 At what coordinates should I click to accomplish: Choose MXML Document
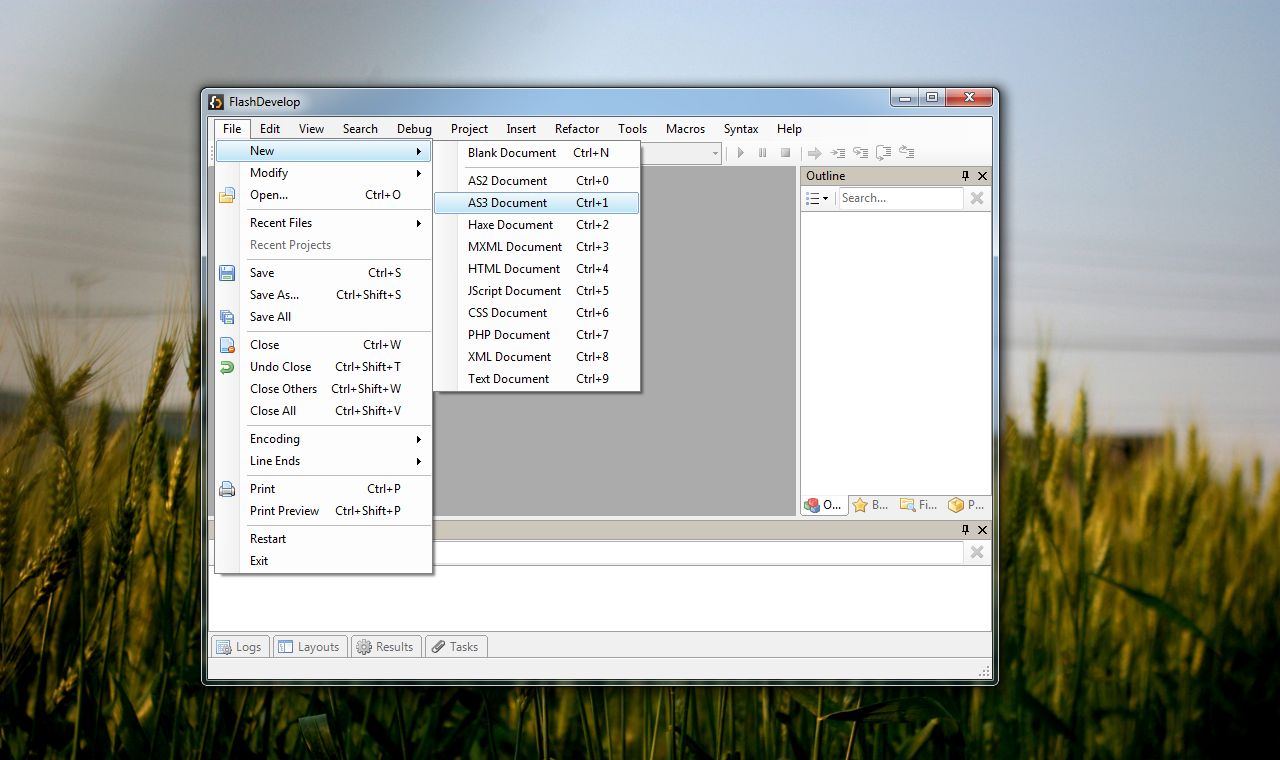coord(536,247)
